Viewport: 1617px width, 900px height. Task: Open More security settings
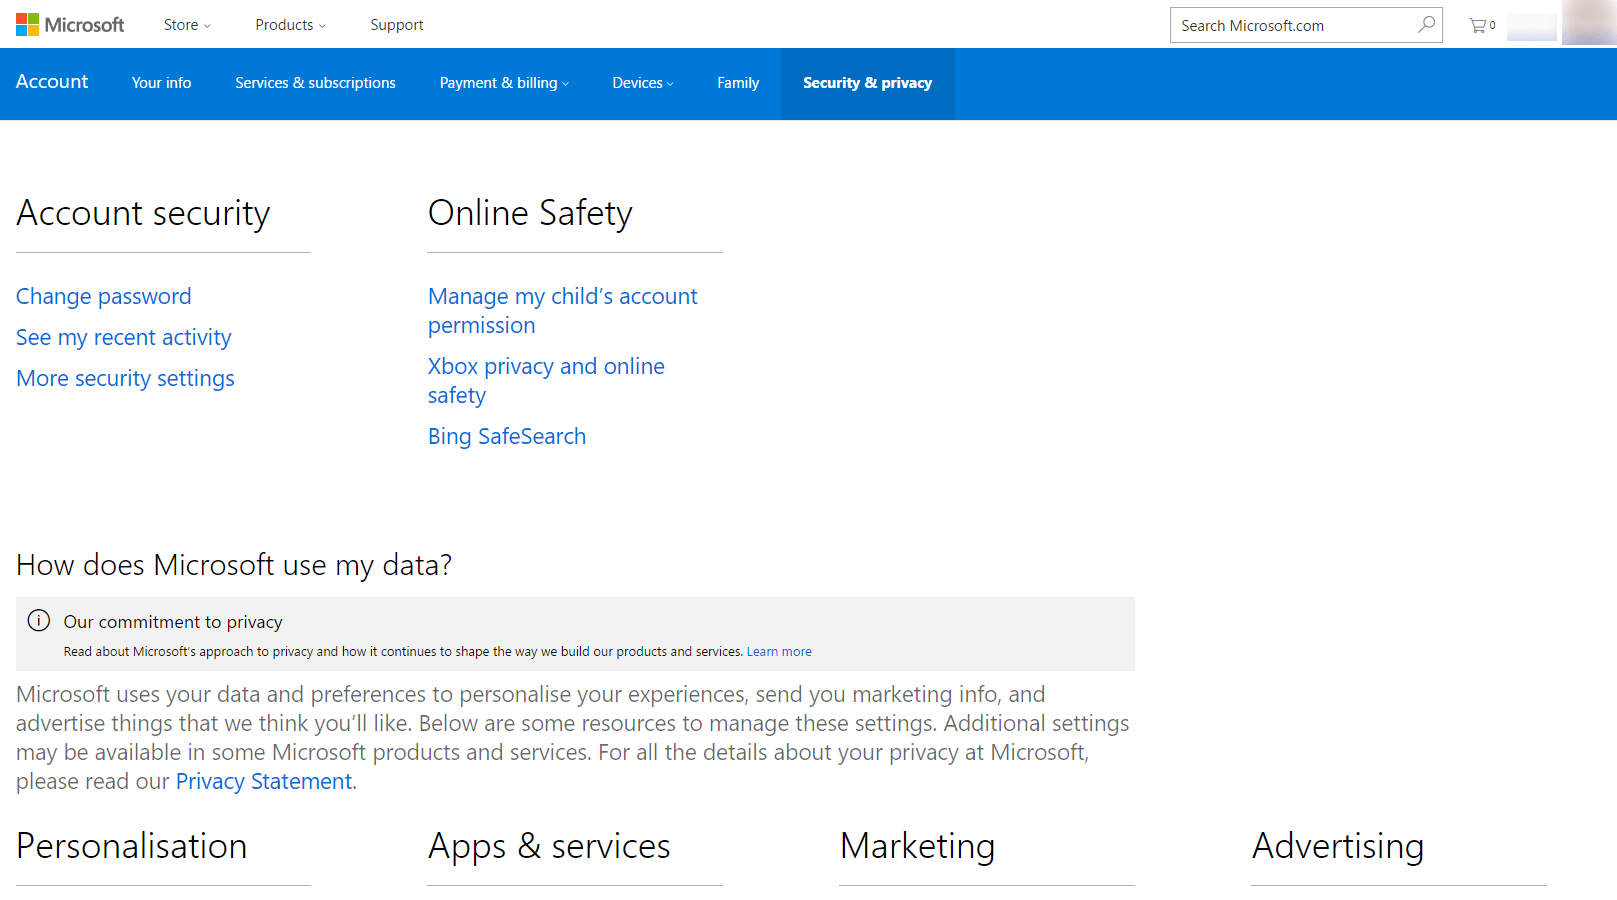click(125, 378)
